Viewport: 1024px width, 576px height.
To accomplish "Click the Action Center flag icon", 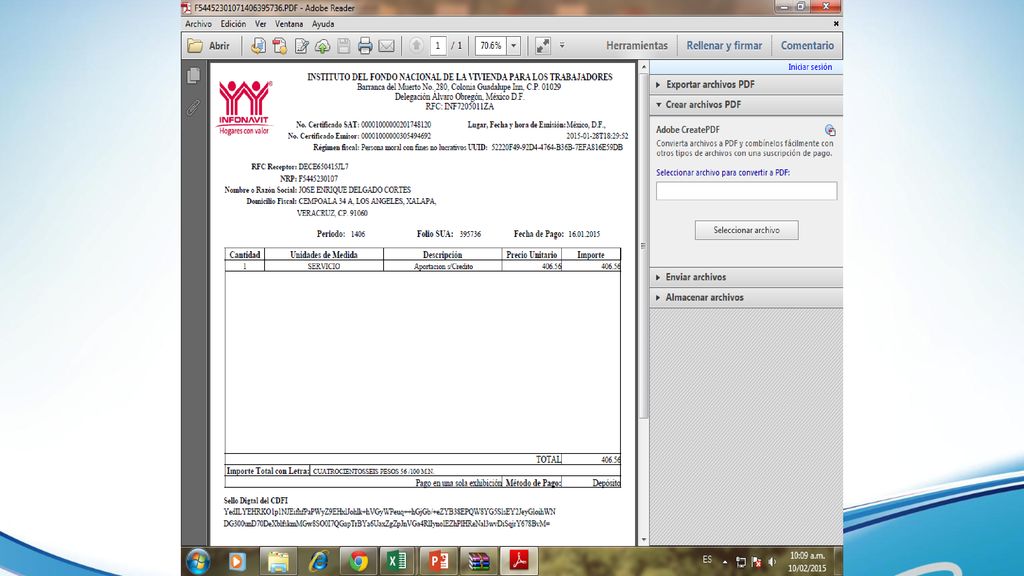I will pos(757,562).
